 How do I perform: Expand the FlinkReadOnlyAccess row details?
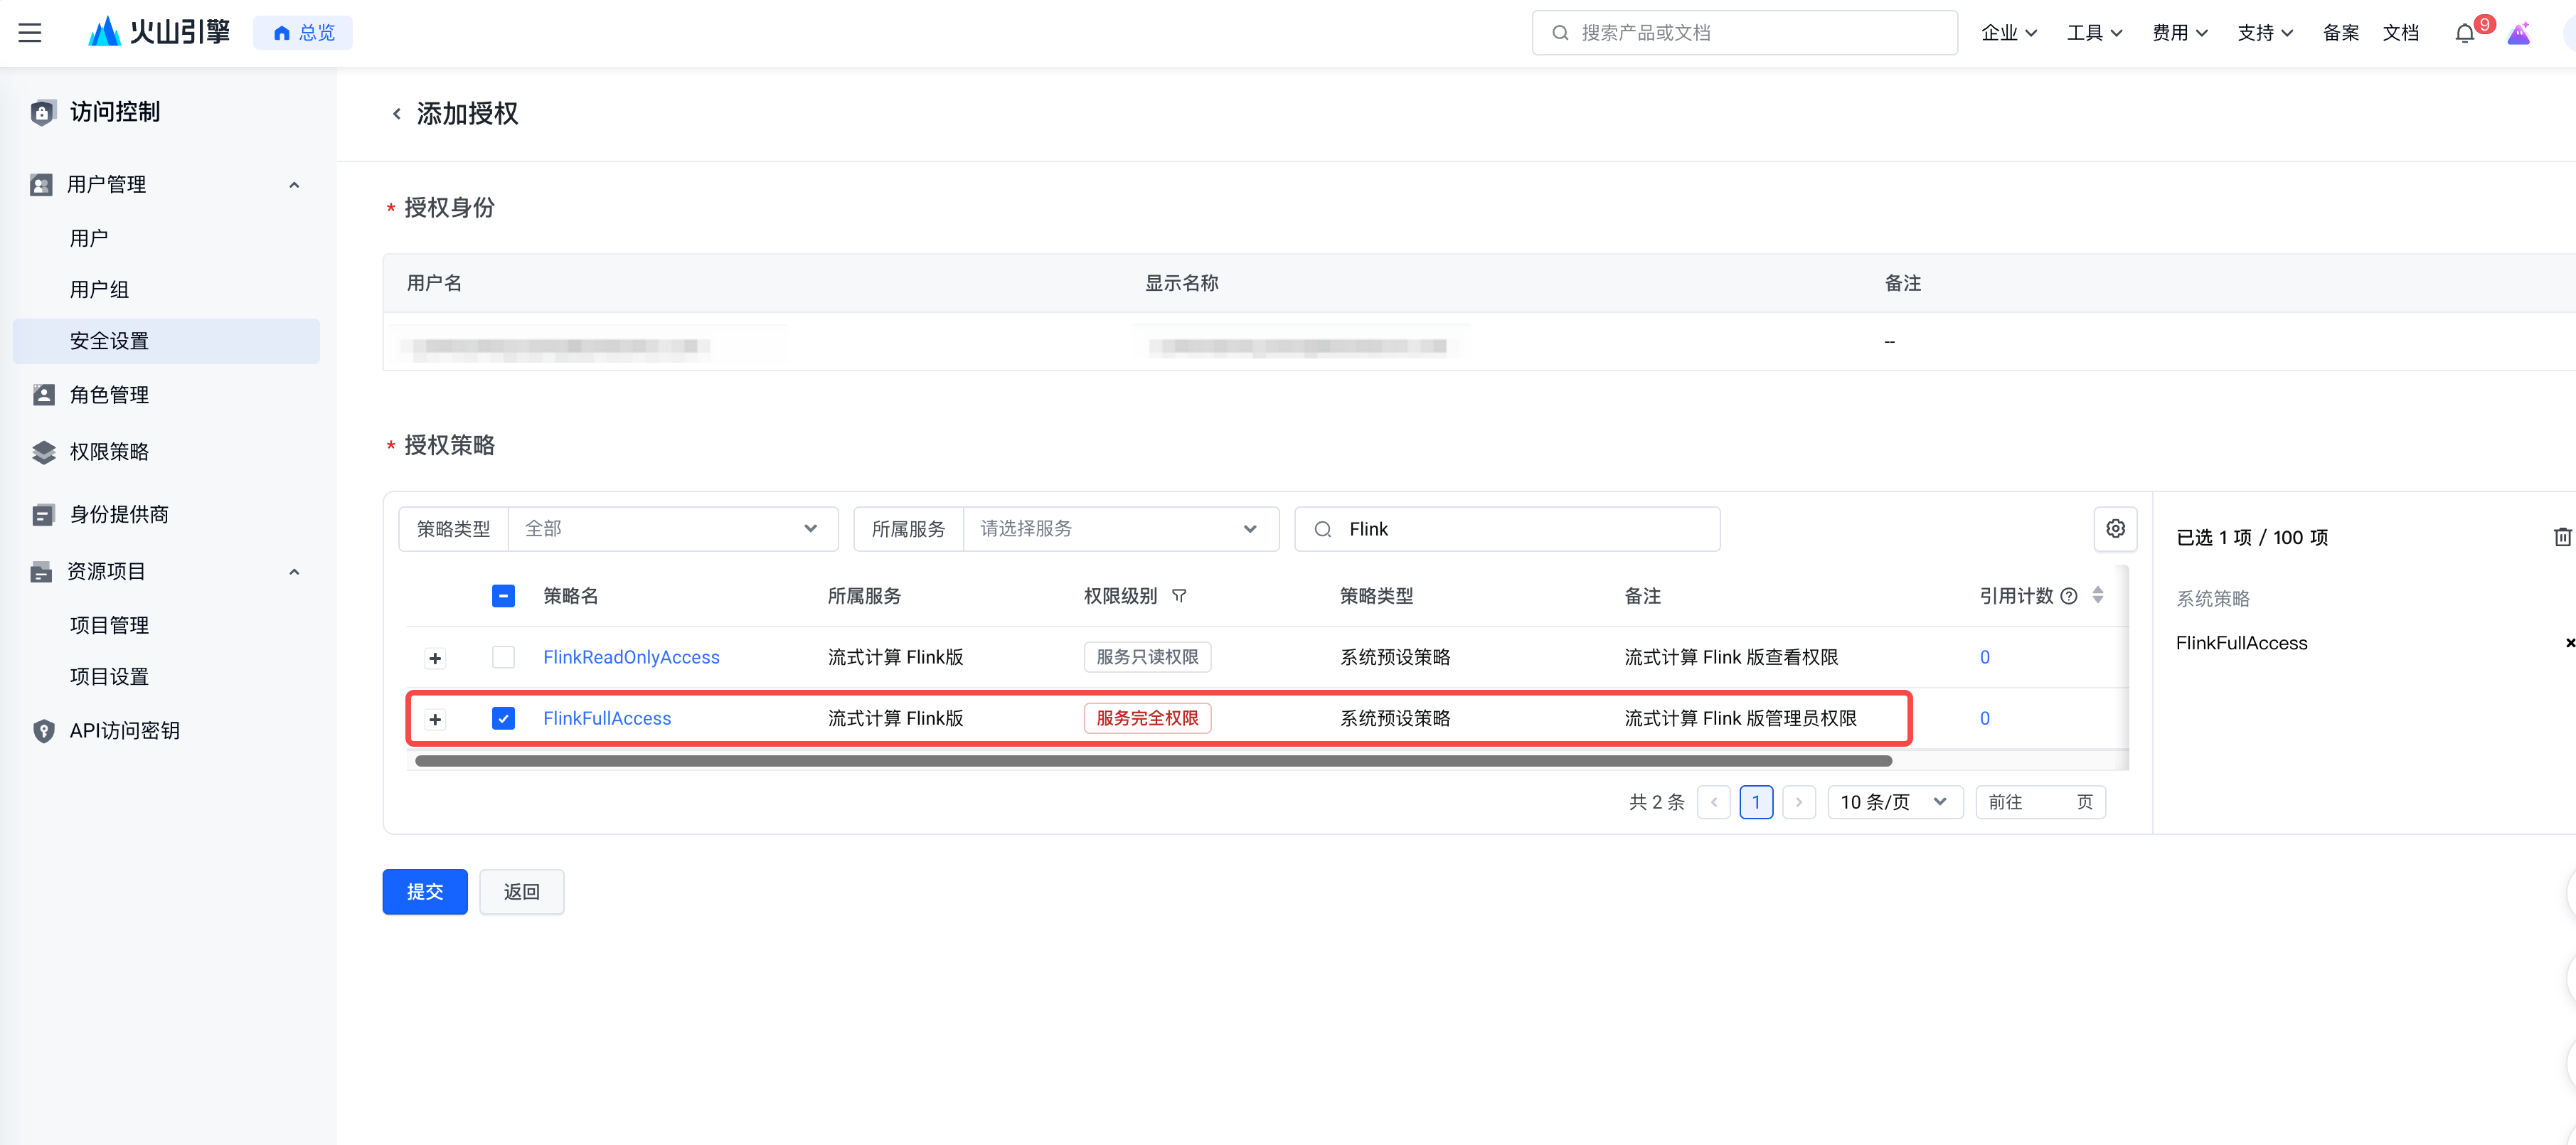(435, 658)
